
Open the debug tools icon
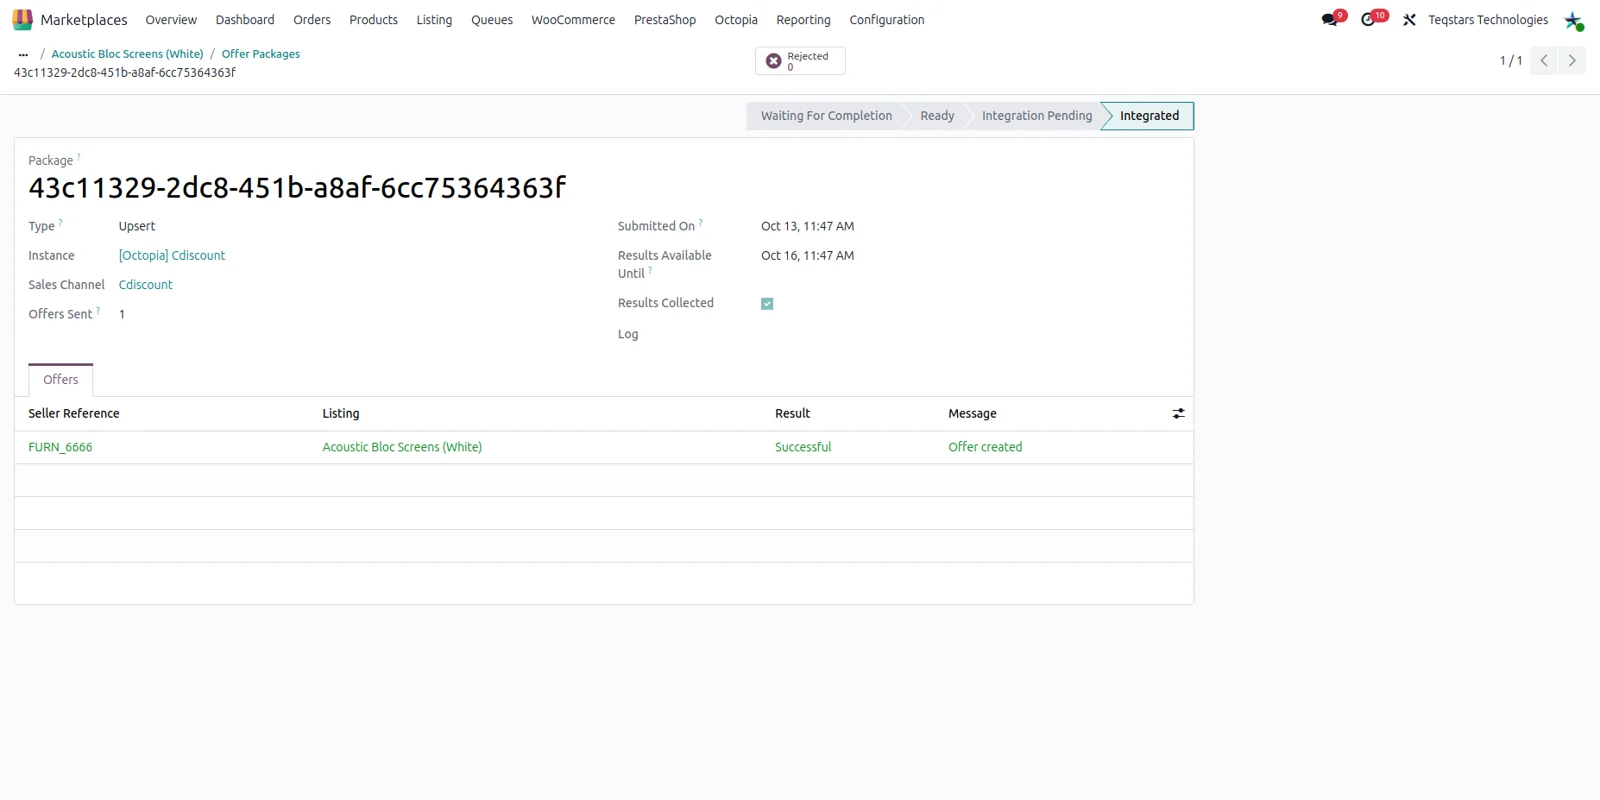[x=1409, y=20]
